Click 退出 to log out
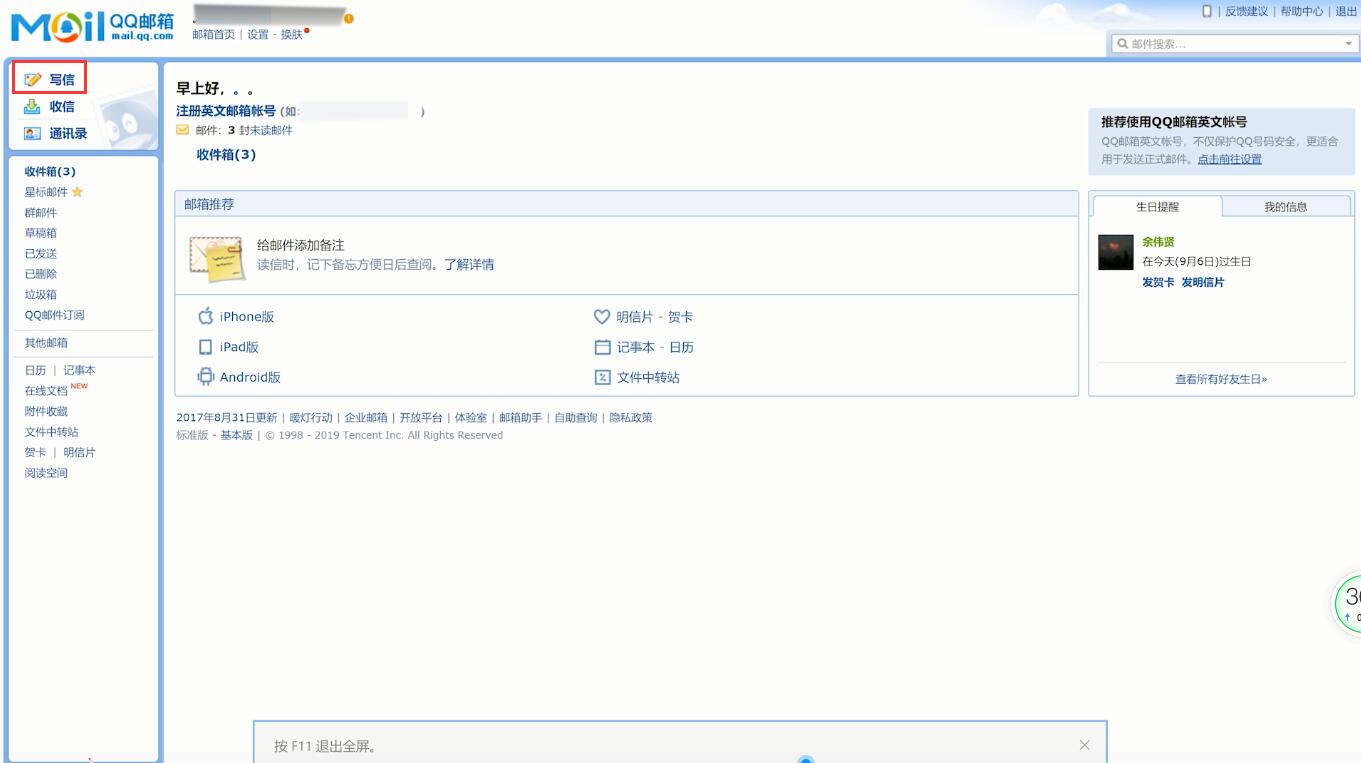The width and height of the screenshot is (1361, 763). click(1346, 11)
